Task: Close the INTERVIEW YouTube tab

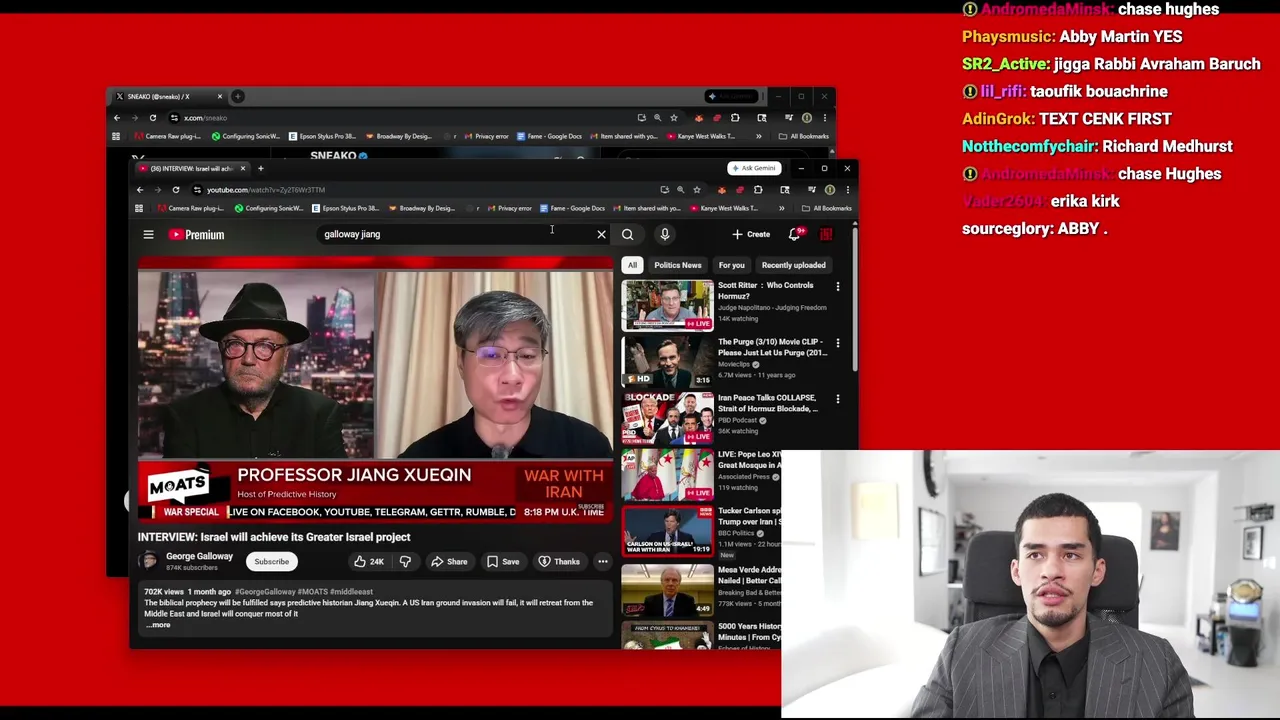Action: [242, 168]
